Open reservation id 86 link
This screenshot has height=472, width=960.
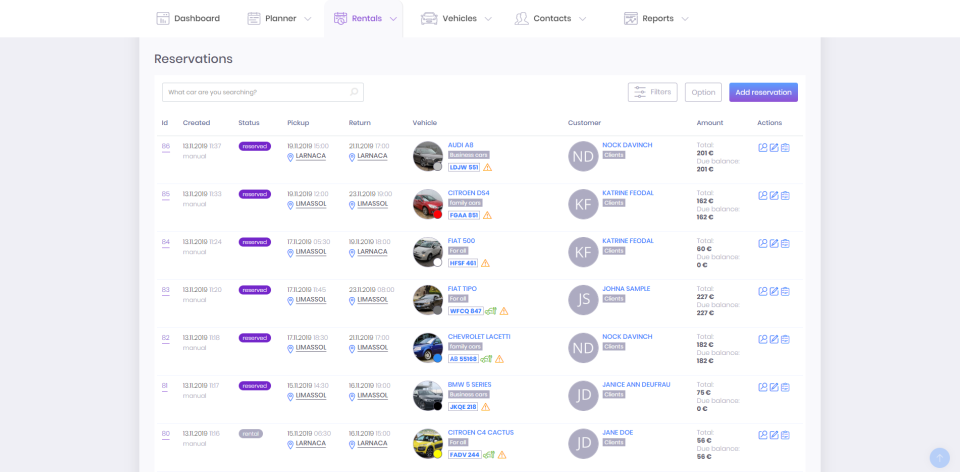coord(166,146)
